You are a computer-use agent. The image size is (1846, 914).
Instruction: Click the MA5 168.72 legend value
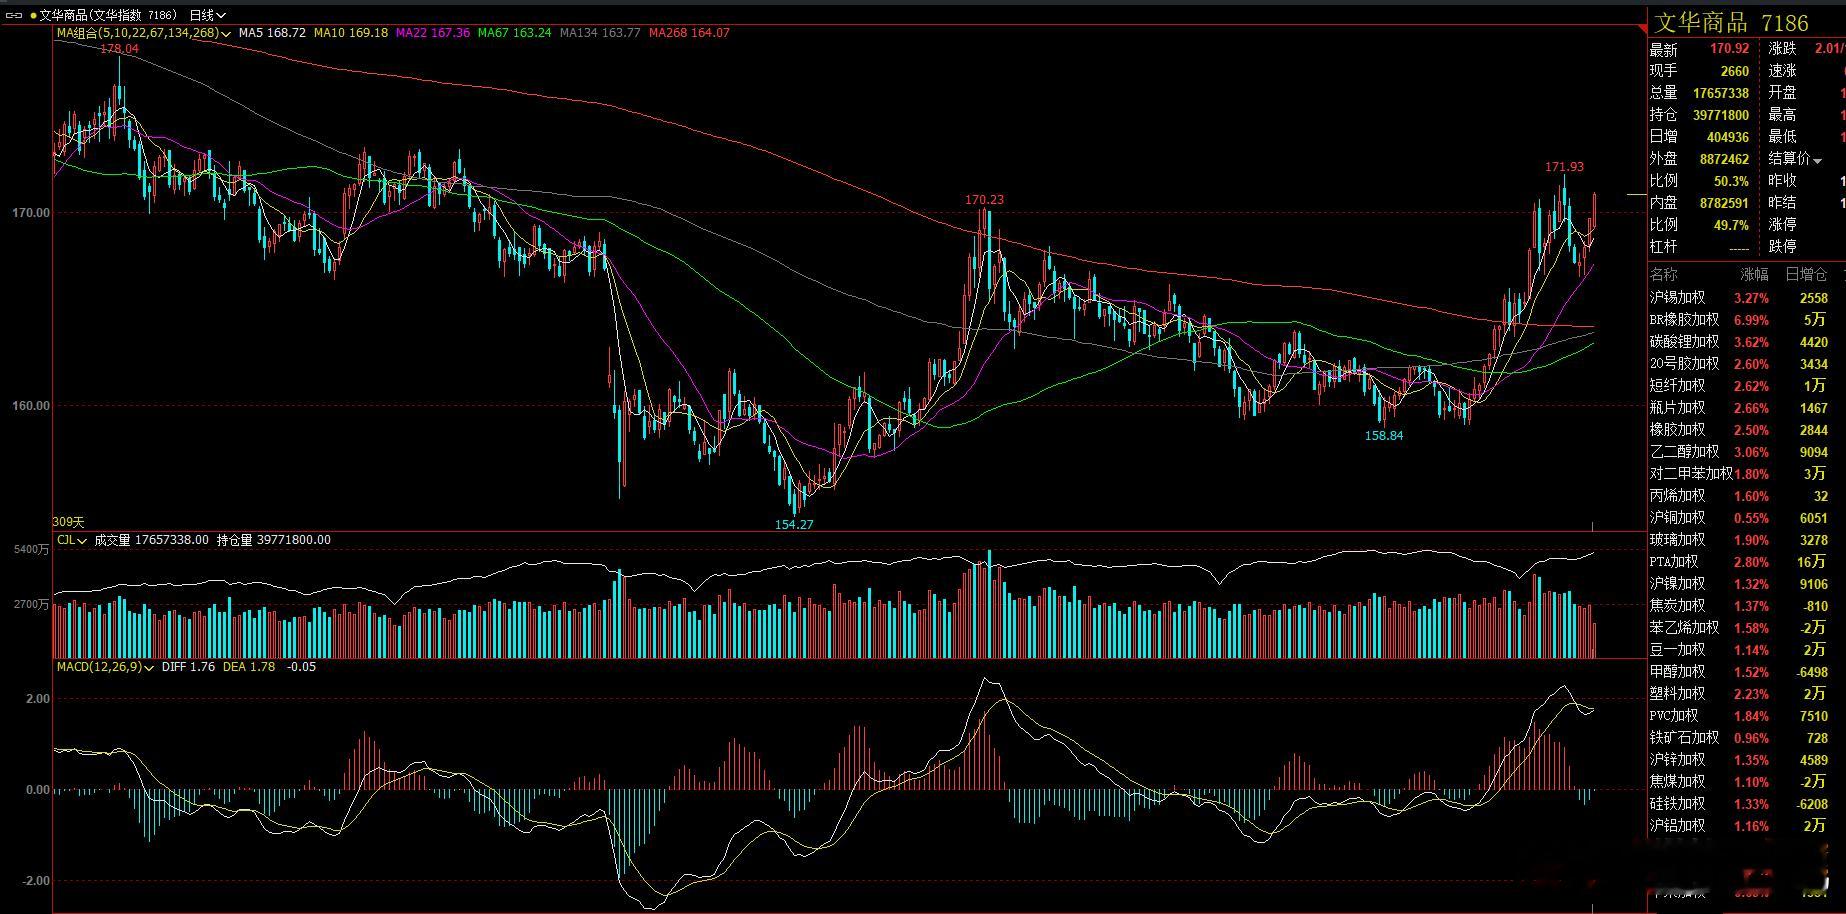click(x=272, y=33)
